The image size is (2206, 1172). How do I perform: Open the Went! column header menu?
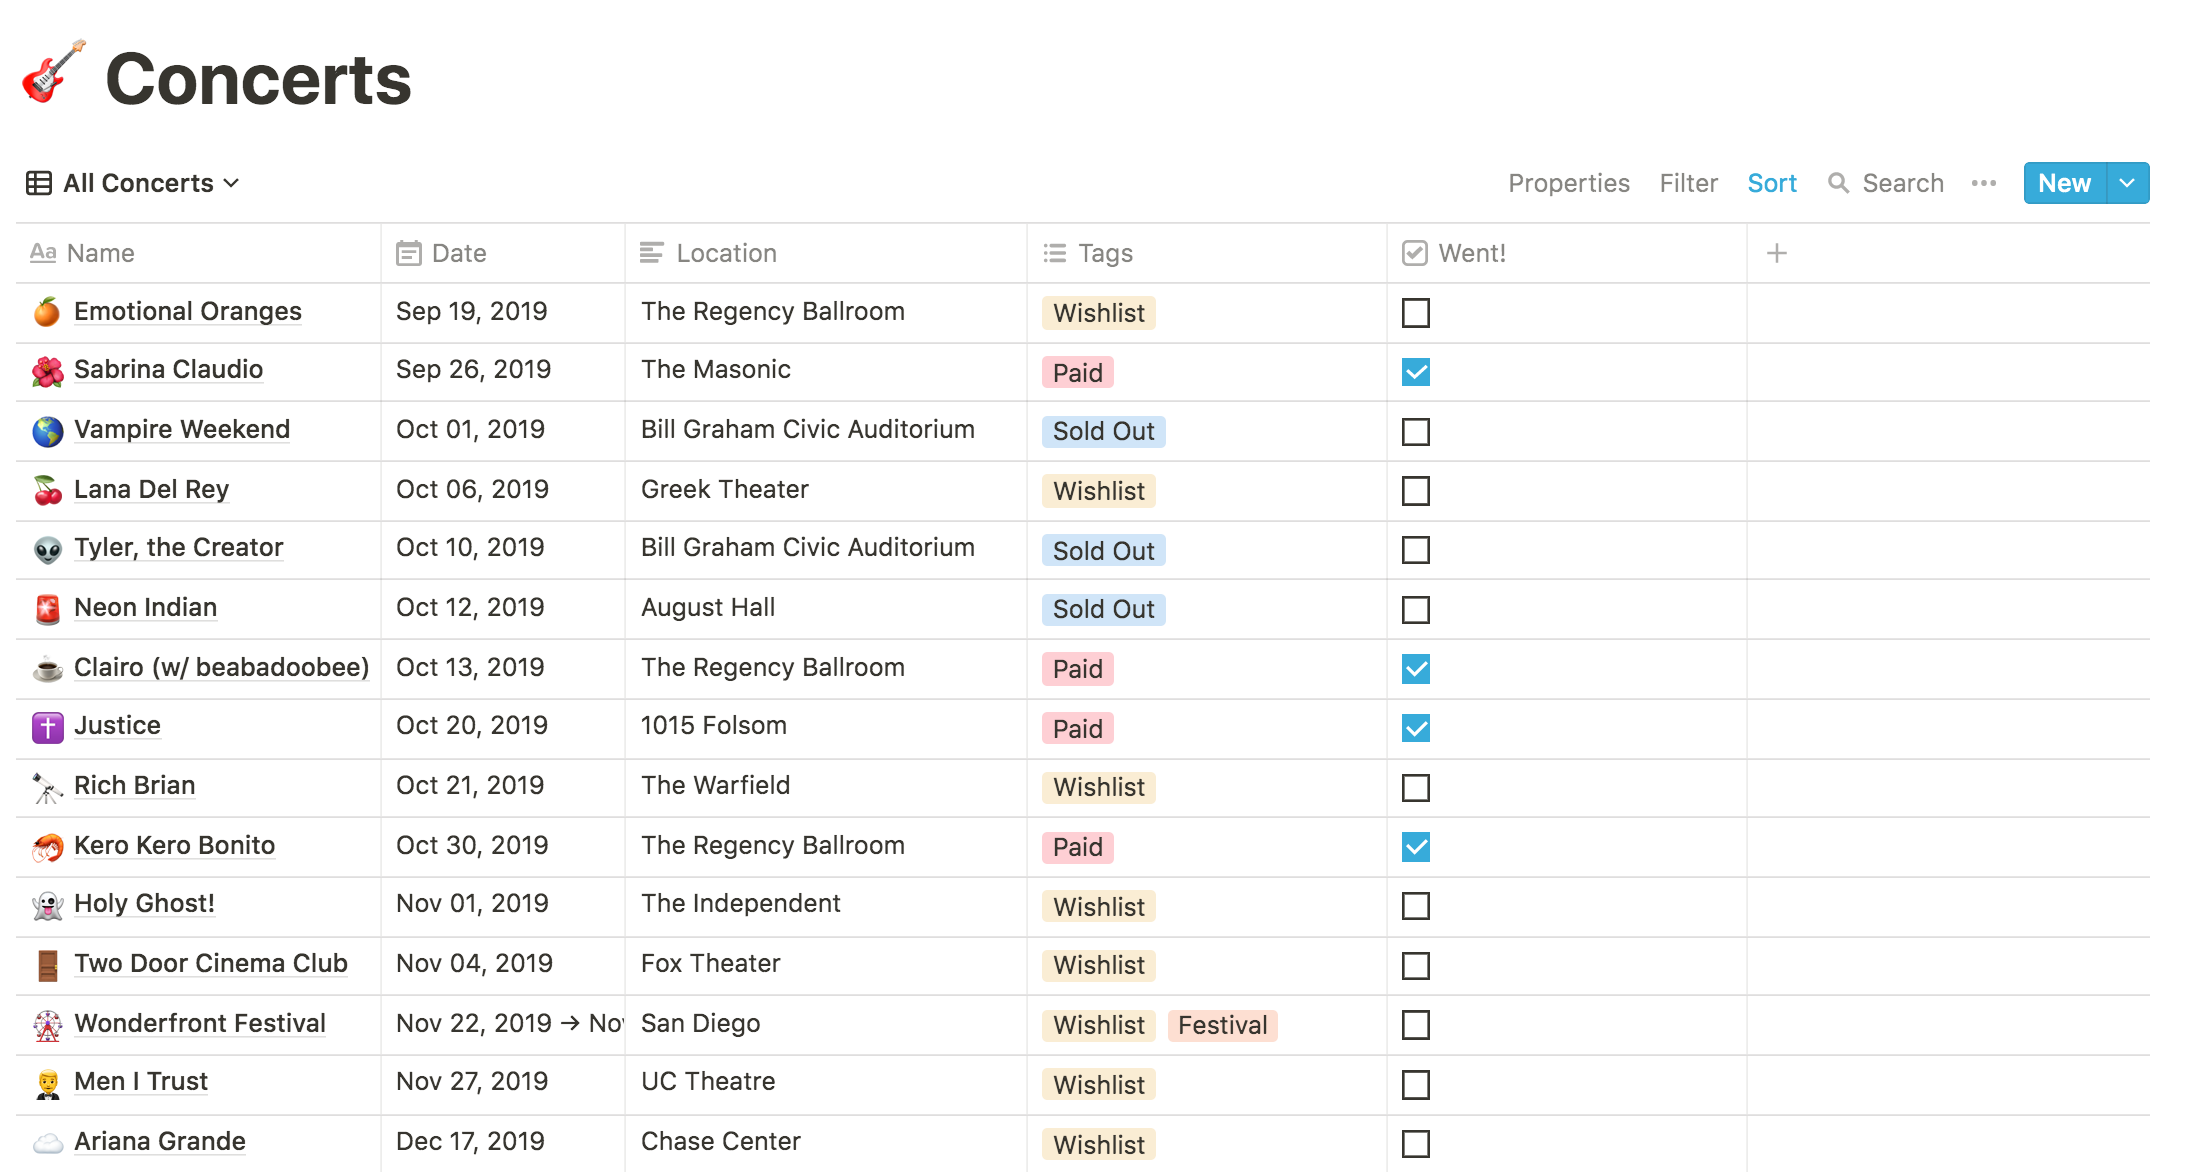1567,253
